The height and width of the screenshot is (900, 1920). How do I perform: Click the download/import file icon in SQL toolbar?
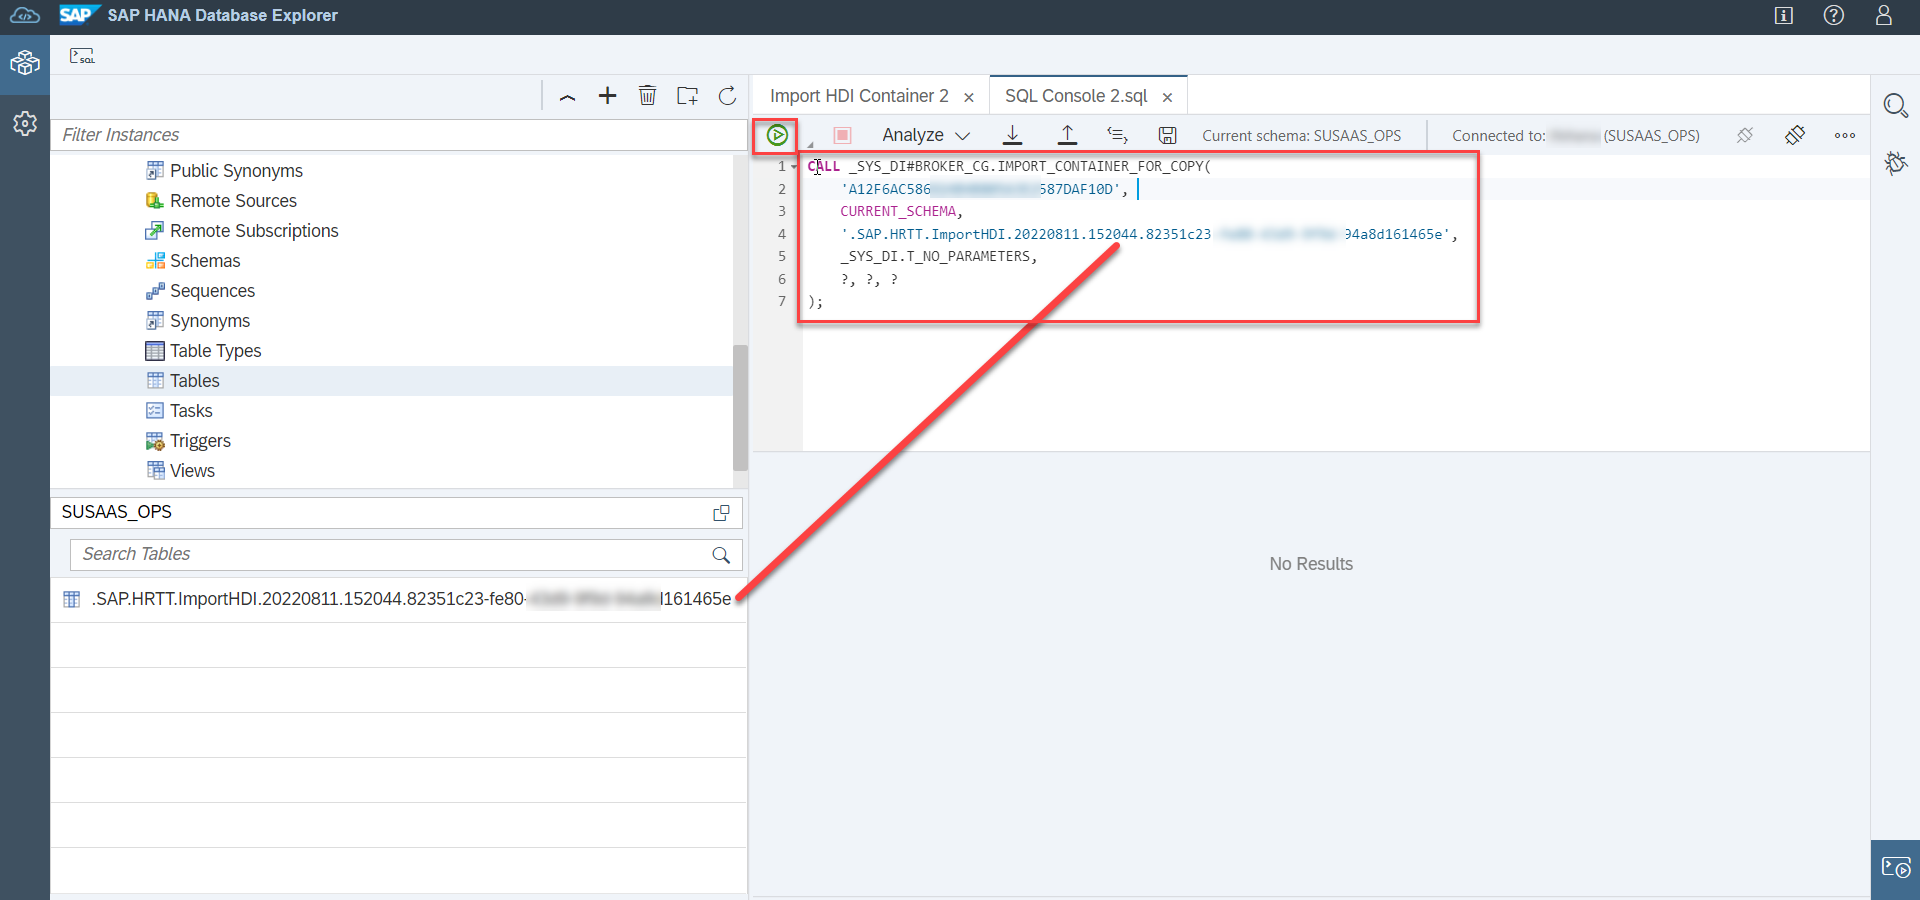point(1013,135)
